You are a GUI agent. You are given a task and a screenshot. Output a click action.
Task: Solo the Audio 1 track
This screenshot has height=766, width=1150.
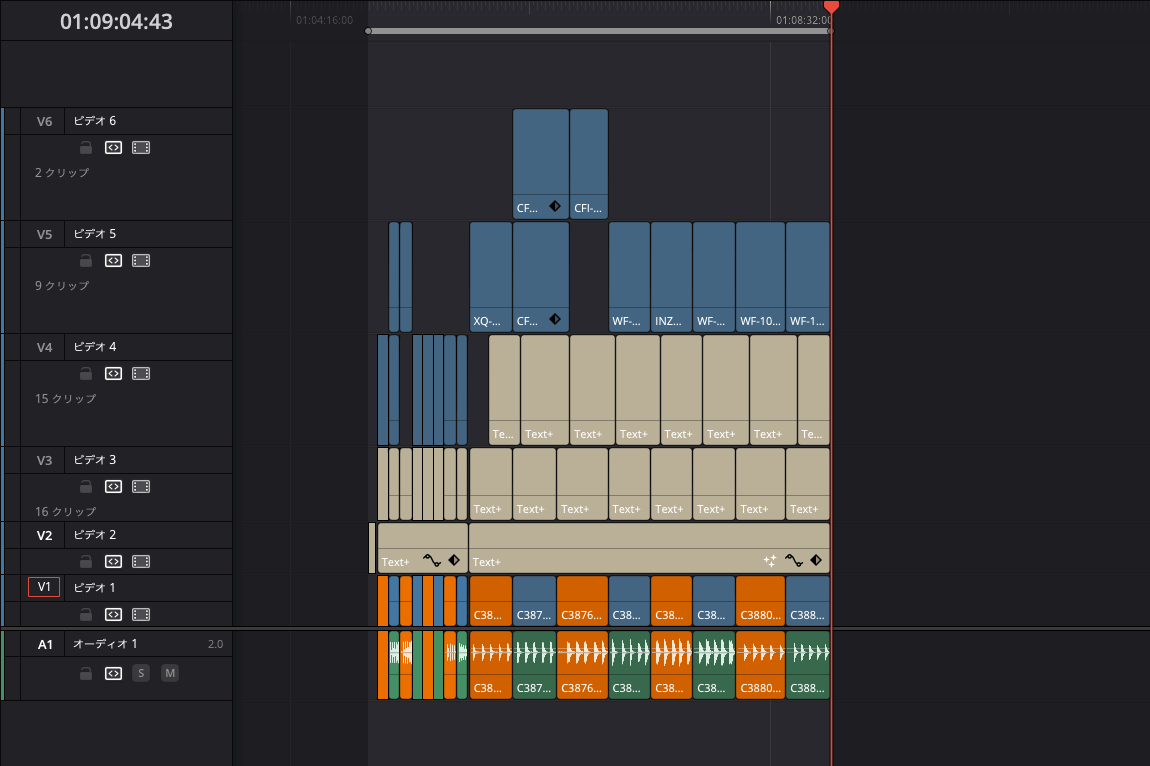click(141, 673)
